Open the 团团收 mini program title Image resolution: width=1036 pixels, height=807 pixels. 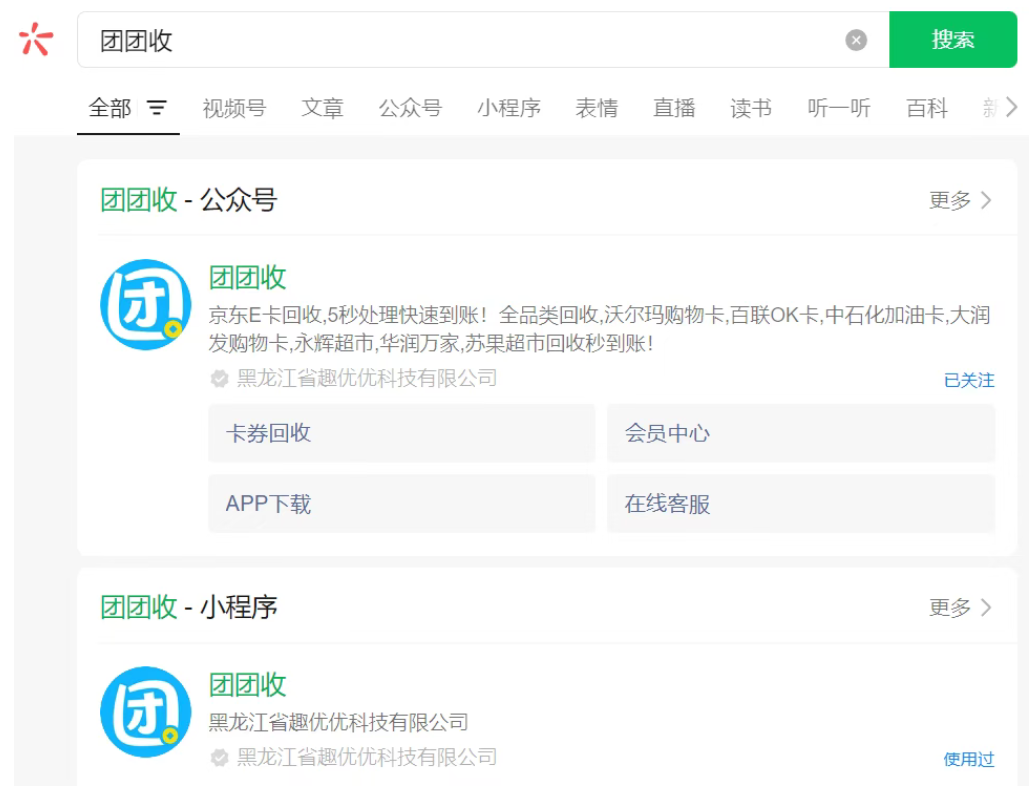(247, 685)
